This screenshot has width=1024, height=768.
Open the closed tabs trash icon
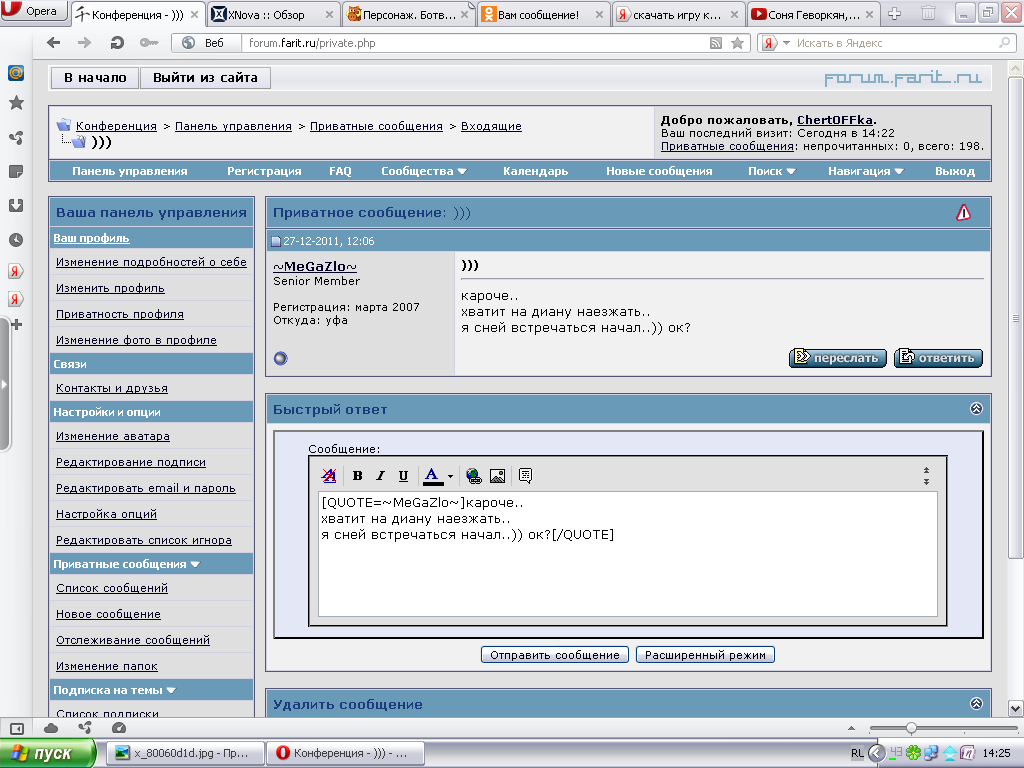coord(928,13)
